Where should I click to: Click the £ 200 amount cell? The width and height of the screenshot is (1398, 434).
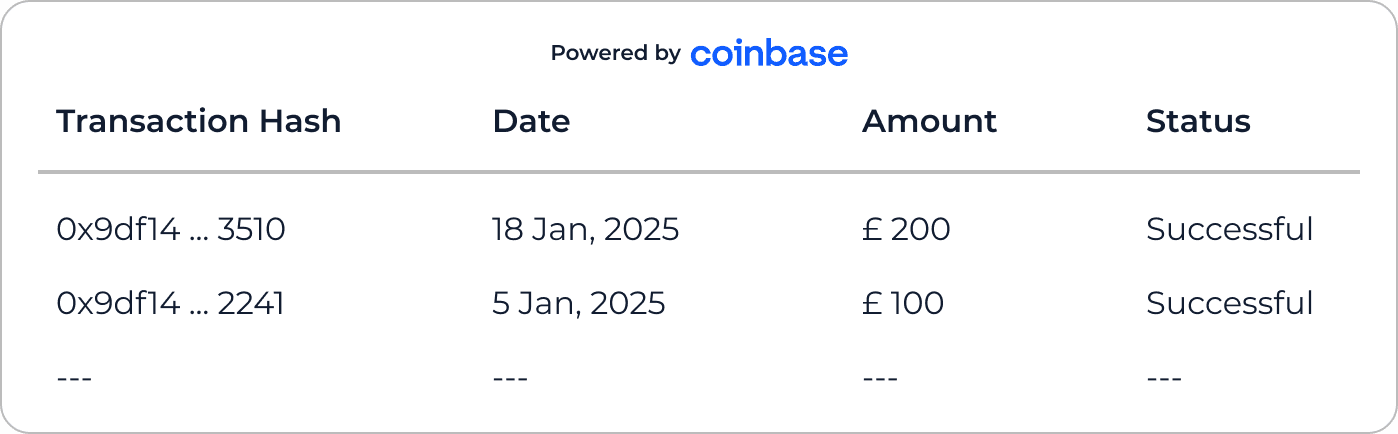pos(906,230)
